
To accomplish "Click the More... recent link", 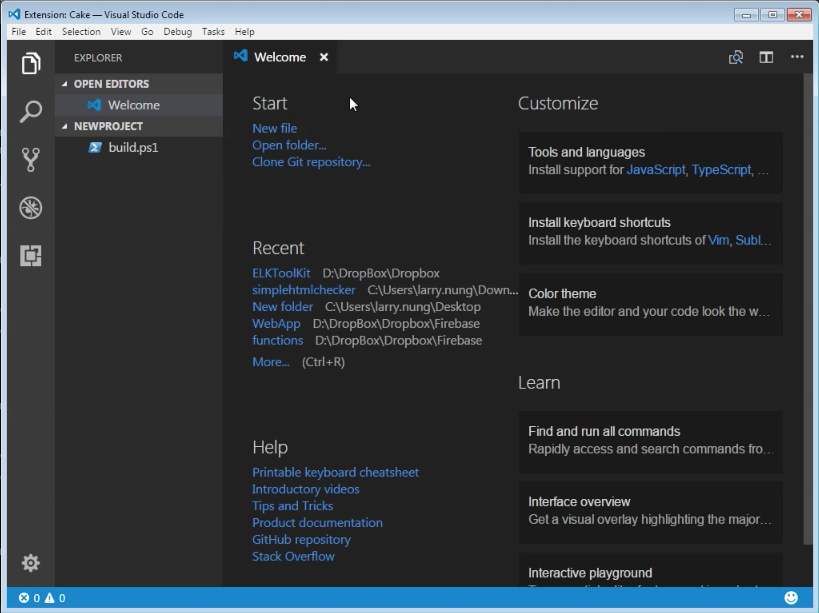I will coord(271,362).
